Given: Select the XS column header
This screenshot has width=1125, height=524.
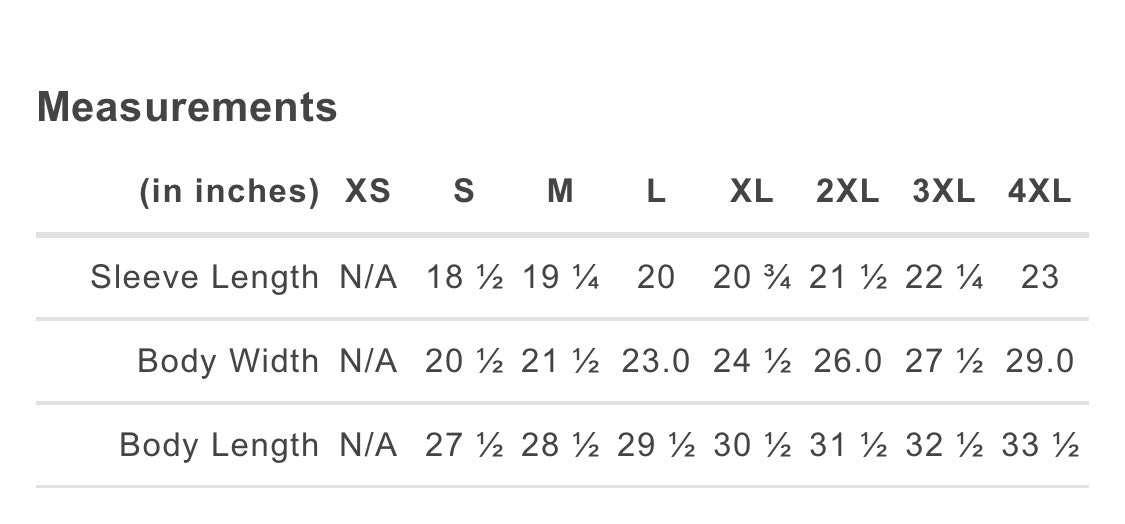Looking at the screenshot, I should (368, 191).
